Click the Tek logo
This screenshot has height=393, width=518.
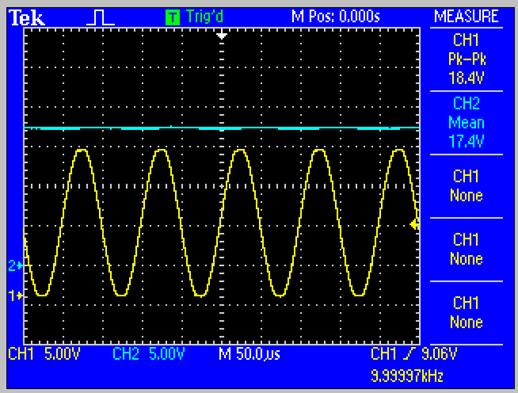point(27,18)
